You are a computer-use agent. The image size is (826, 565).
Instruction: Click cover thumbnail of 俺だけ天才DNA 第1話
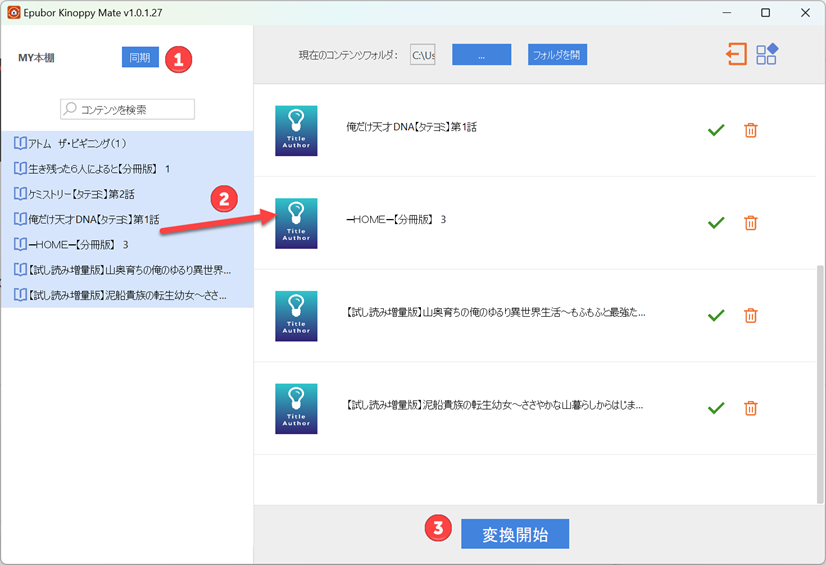point(296,131)
